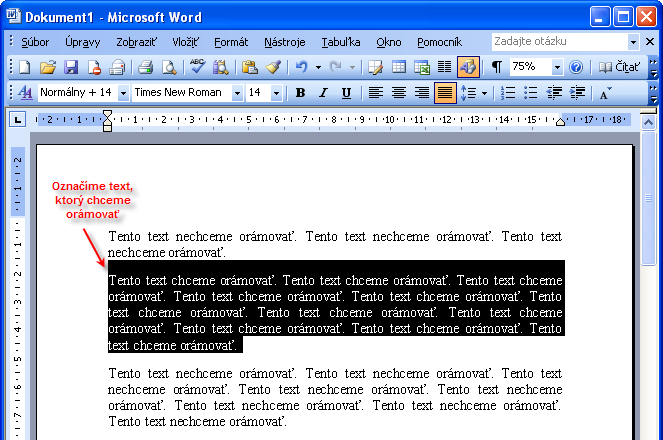
Task: Save the document with the floppy disk icon
Action: [x=71, y=67]
